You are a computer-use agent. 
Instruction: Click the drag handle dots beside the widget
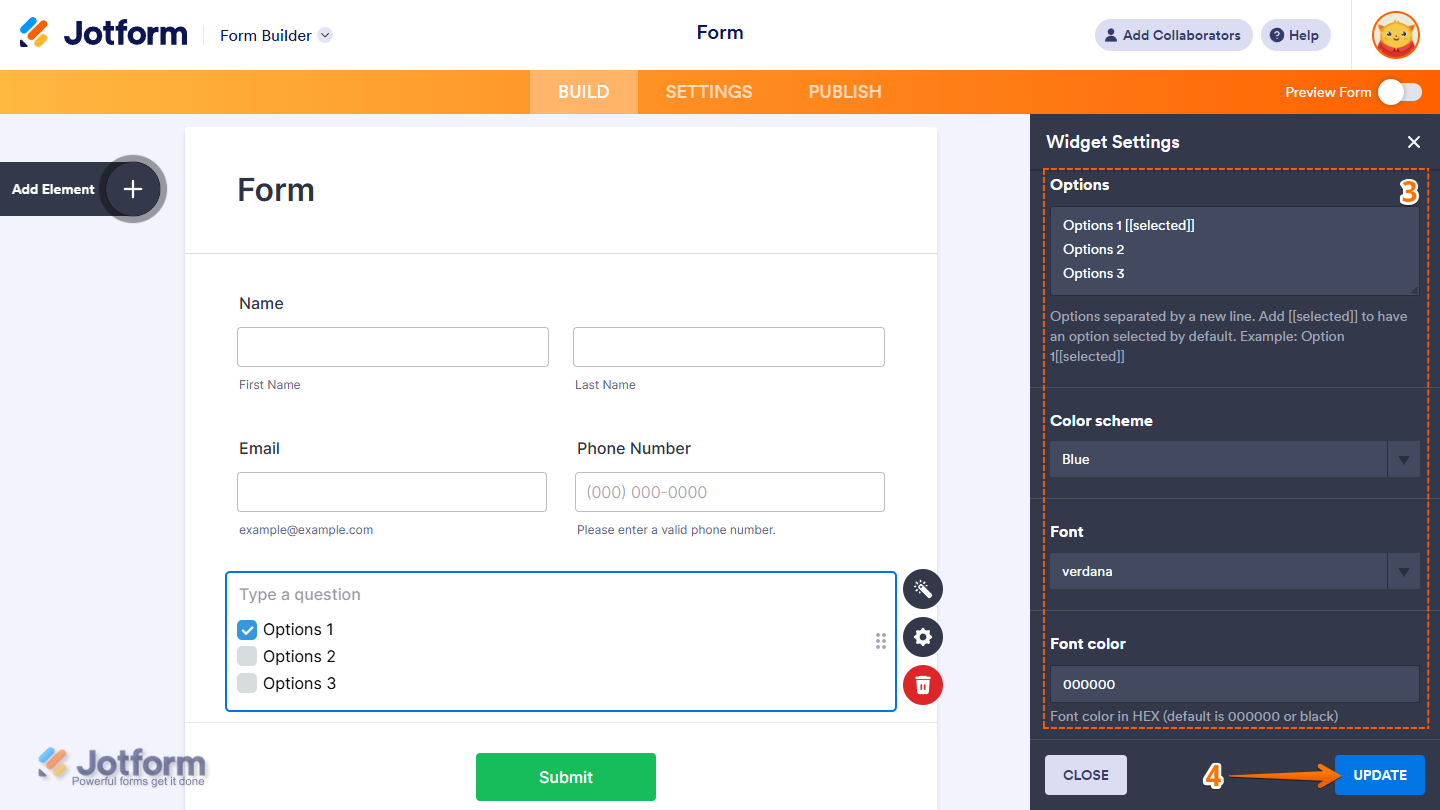881,641
